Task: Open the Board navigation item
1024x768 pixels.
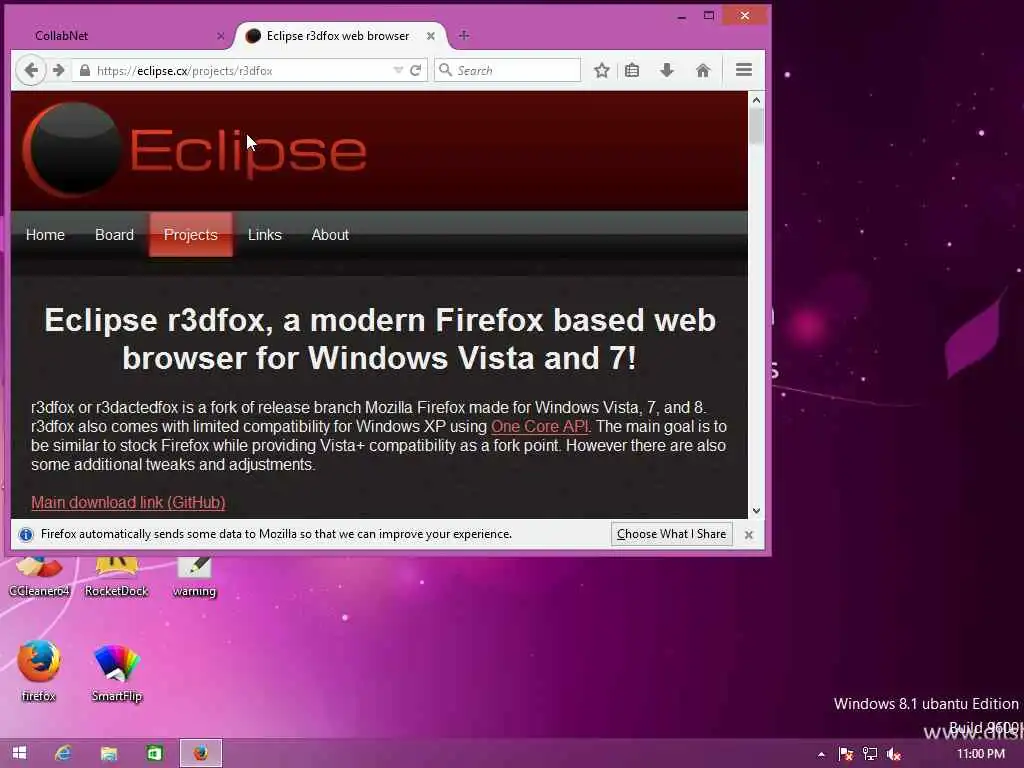Action: point(114,235)
